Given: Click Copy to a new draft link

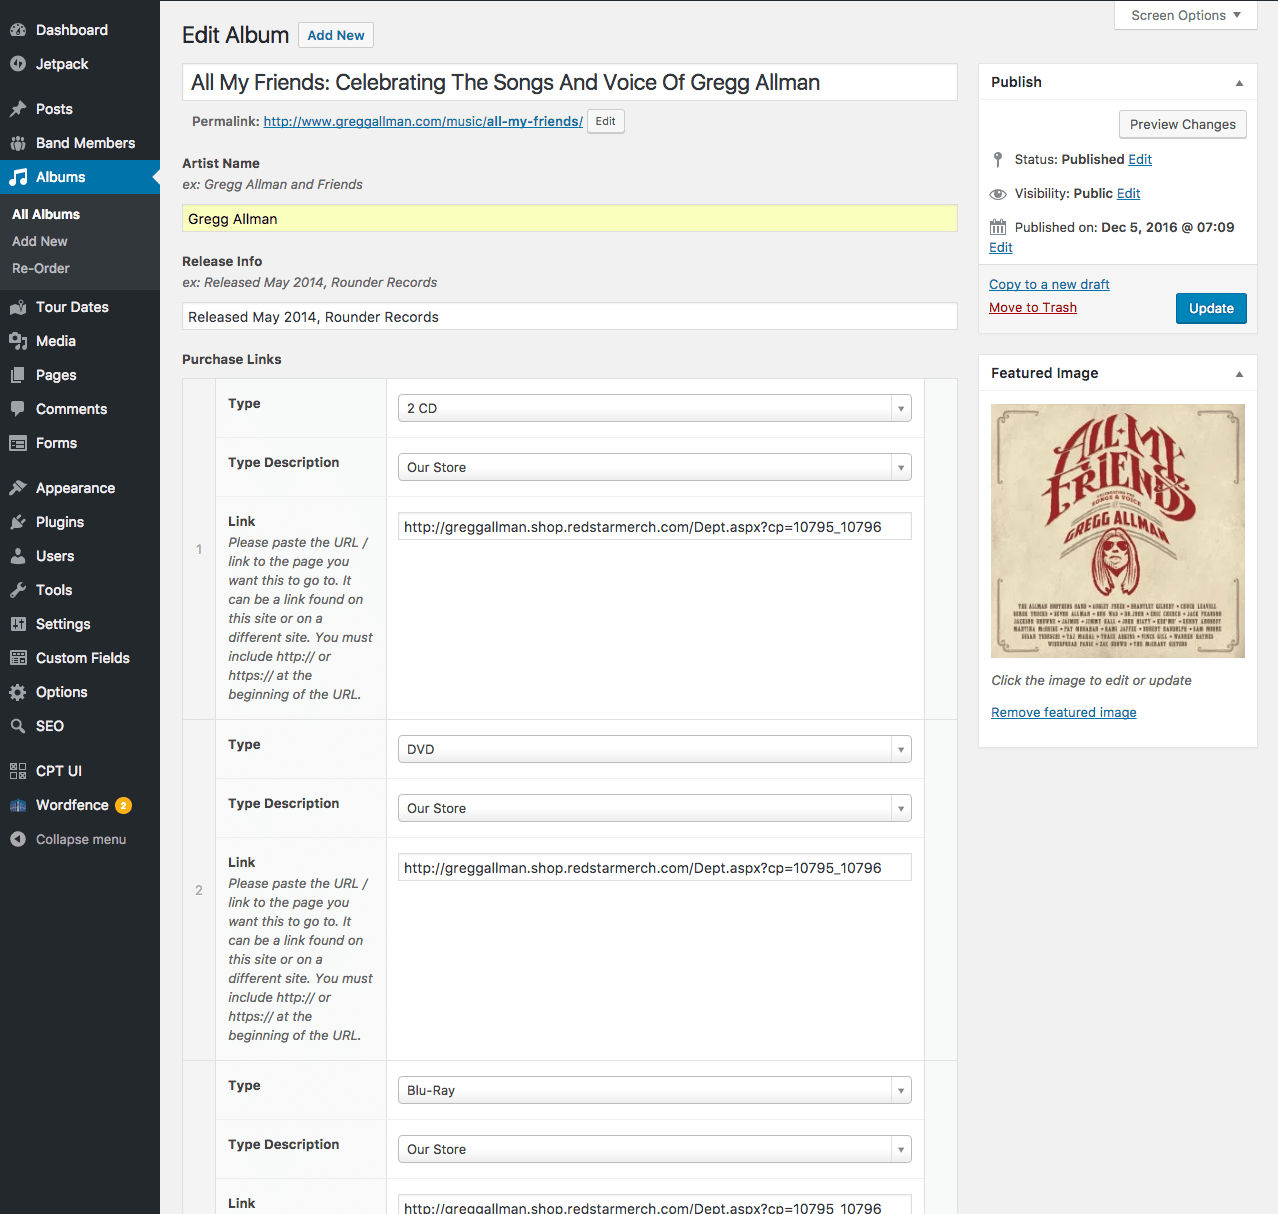Looking at the screenshot, I should pos(1049,284).
